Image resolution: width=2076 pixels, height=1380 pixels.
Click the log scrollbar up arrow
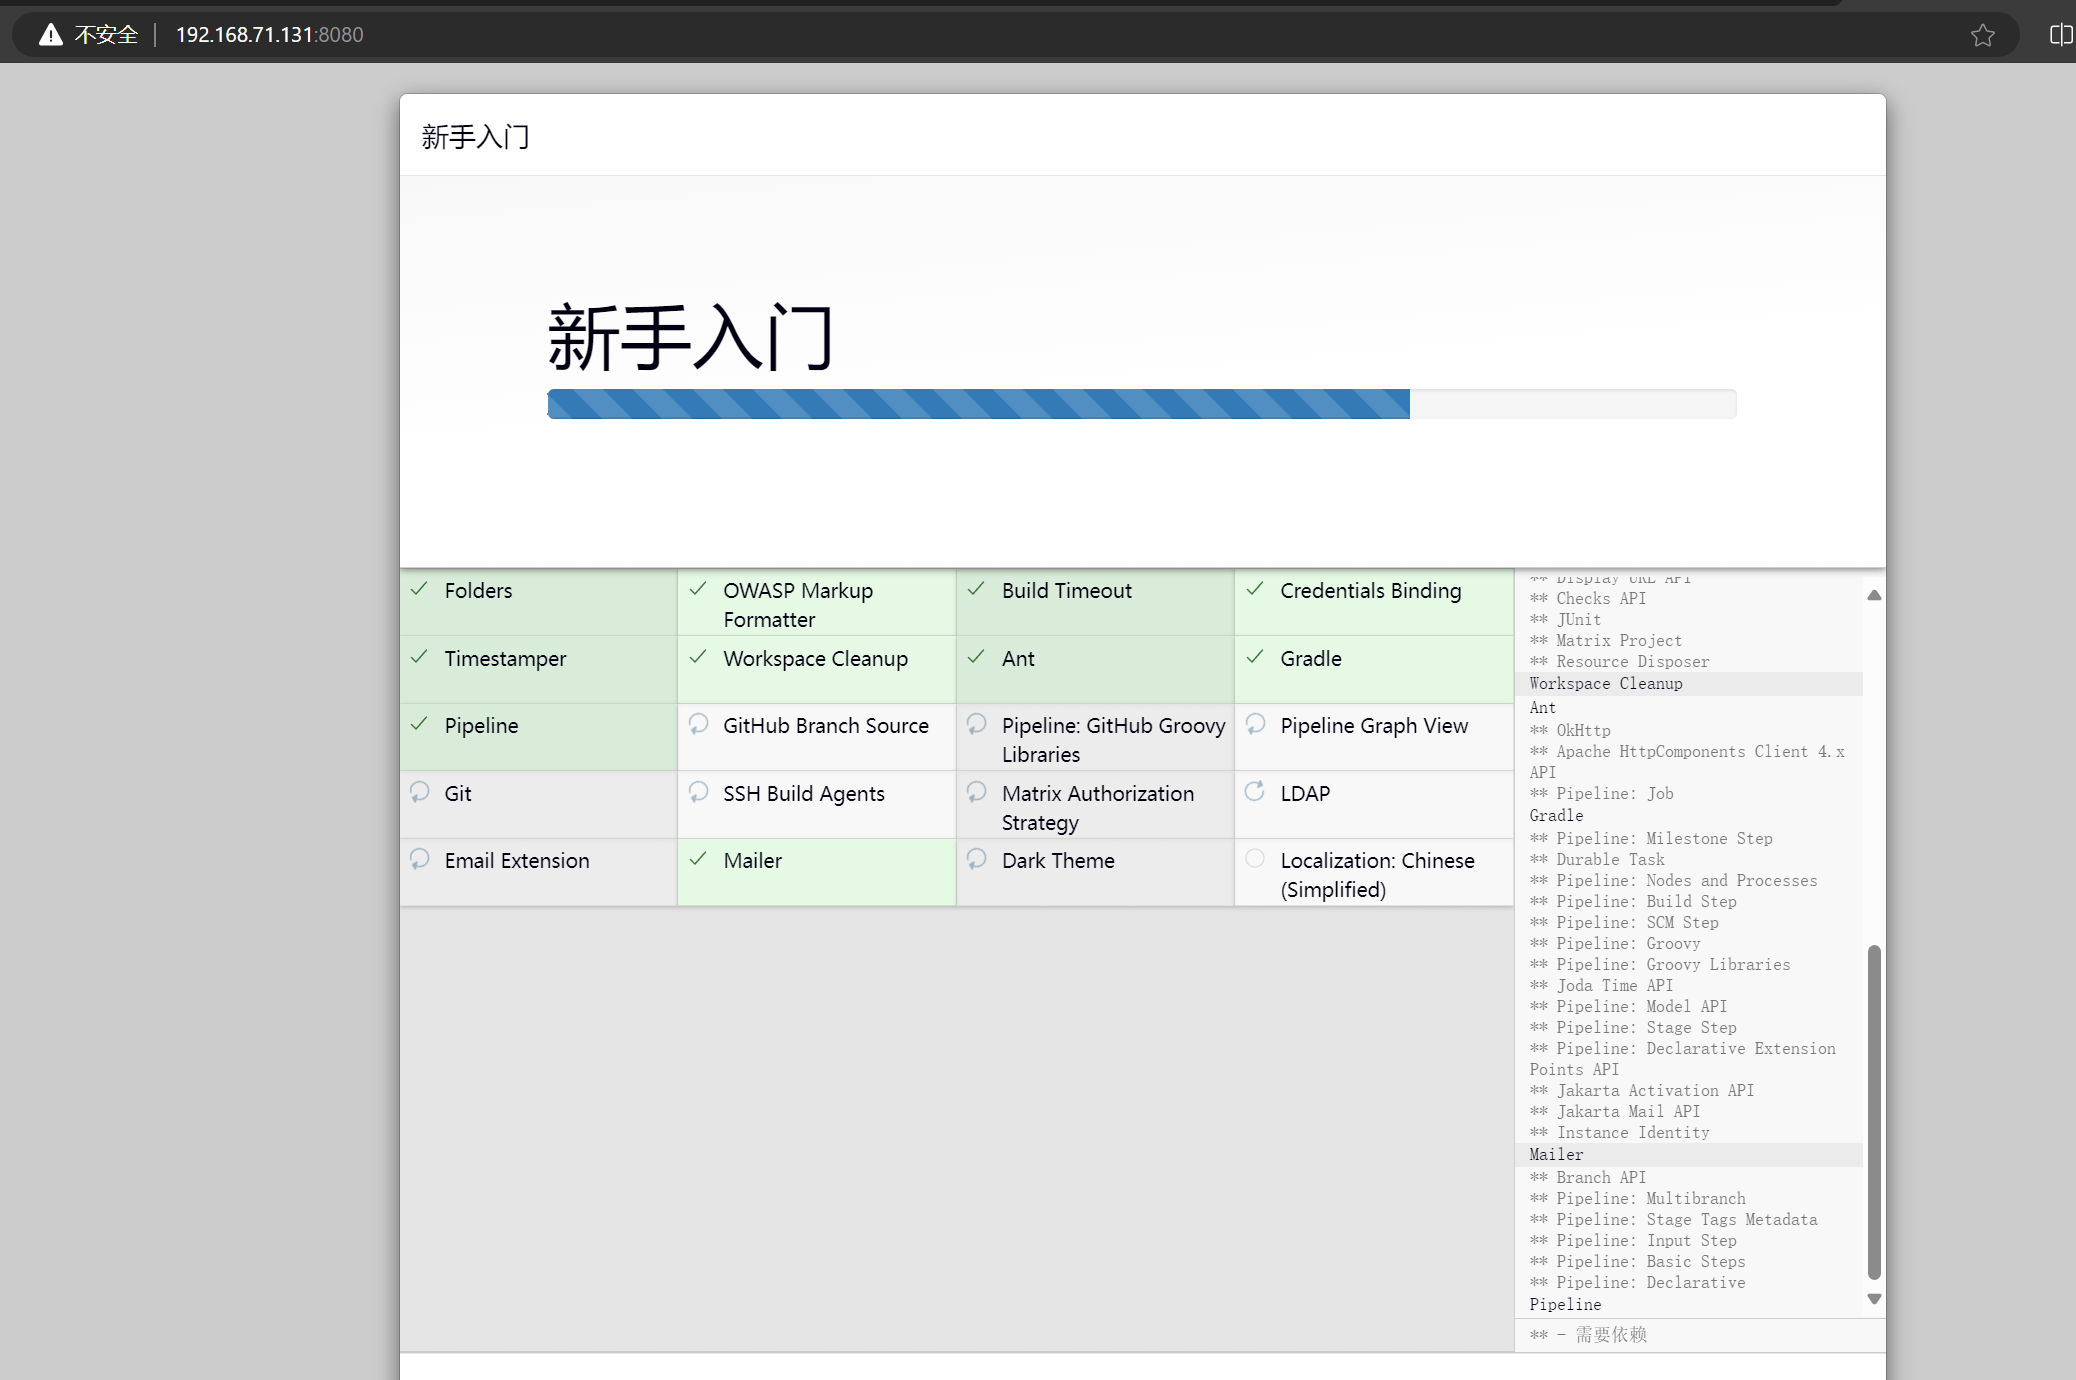point(1874,595)
